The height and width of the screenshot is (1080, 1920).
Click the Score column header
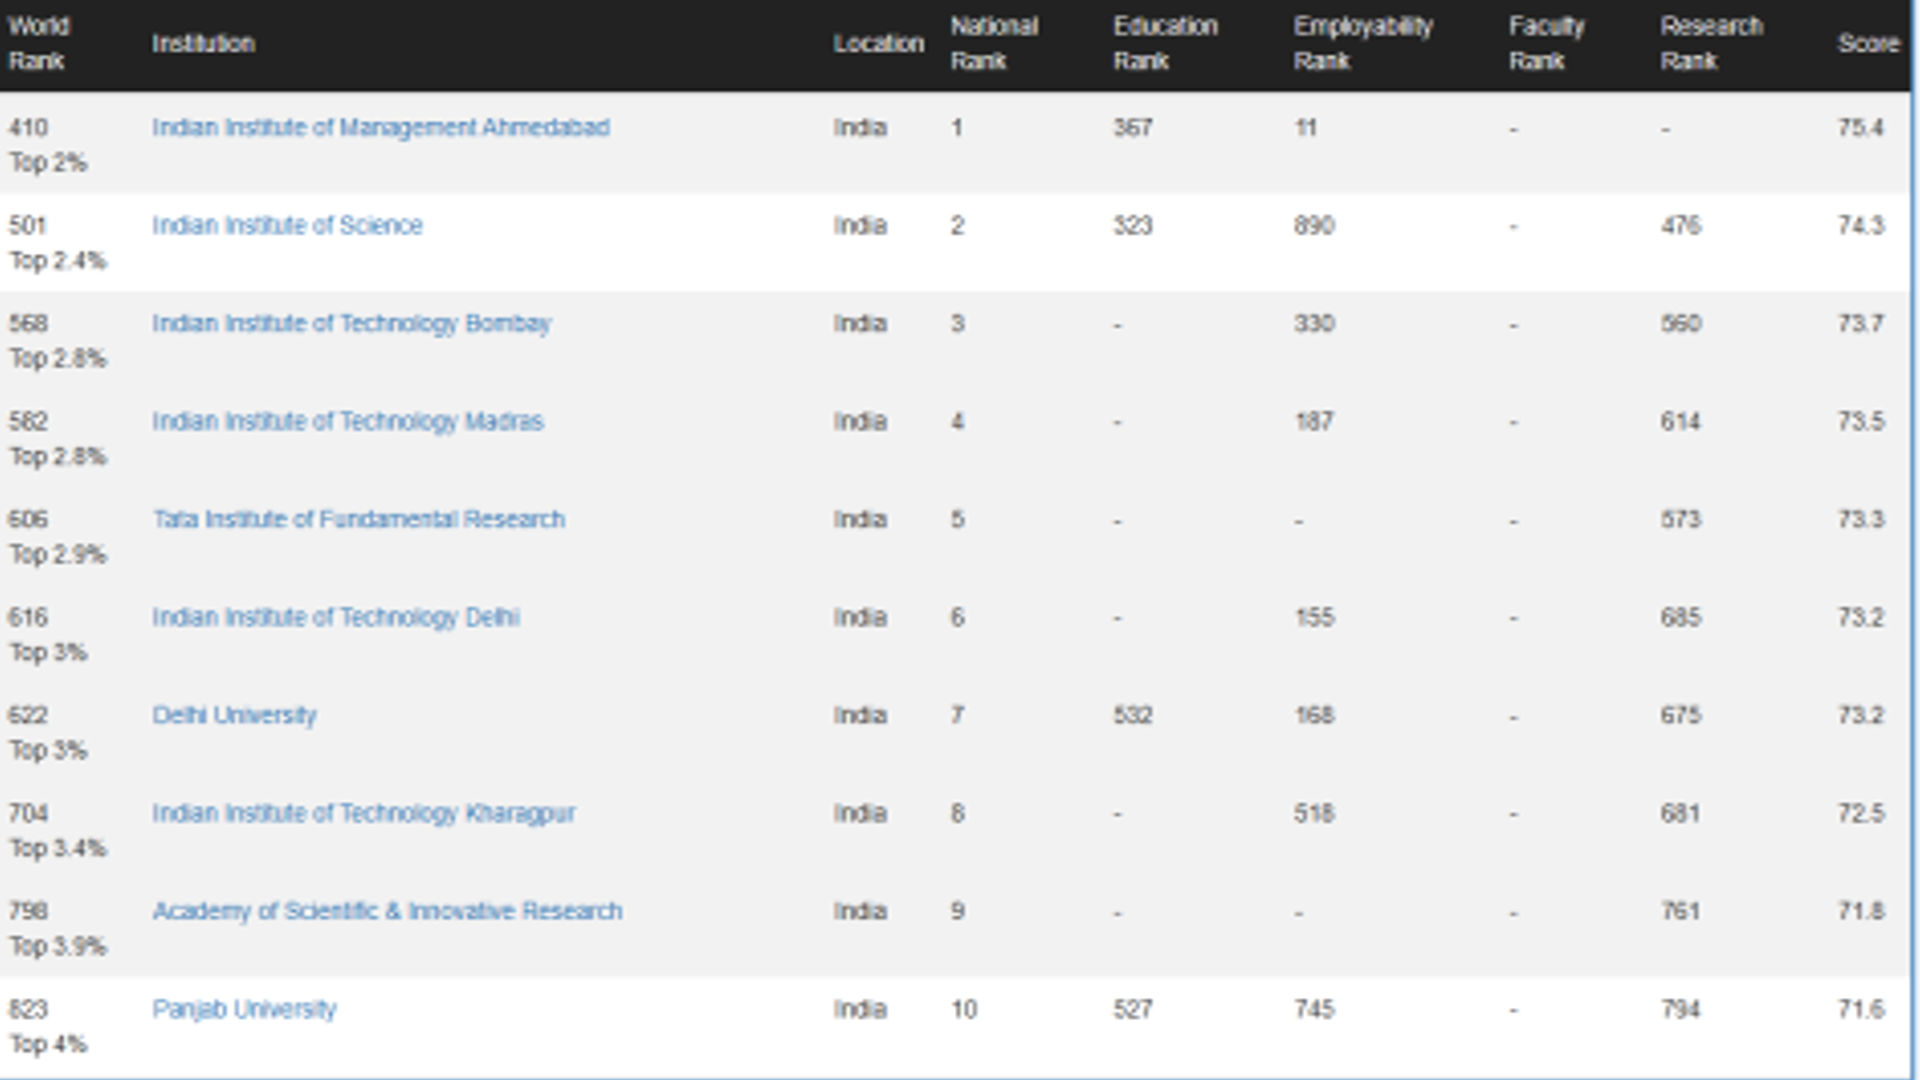coord(1868,44)
